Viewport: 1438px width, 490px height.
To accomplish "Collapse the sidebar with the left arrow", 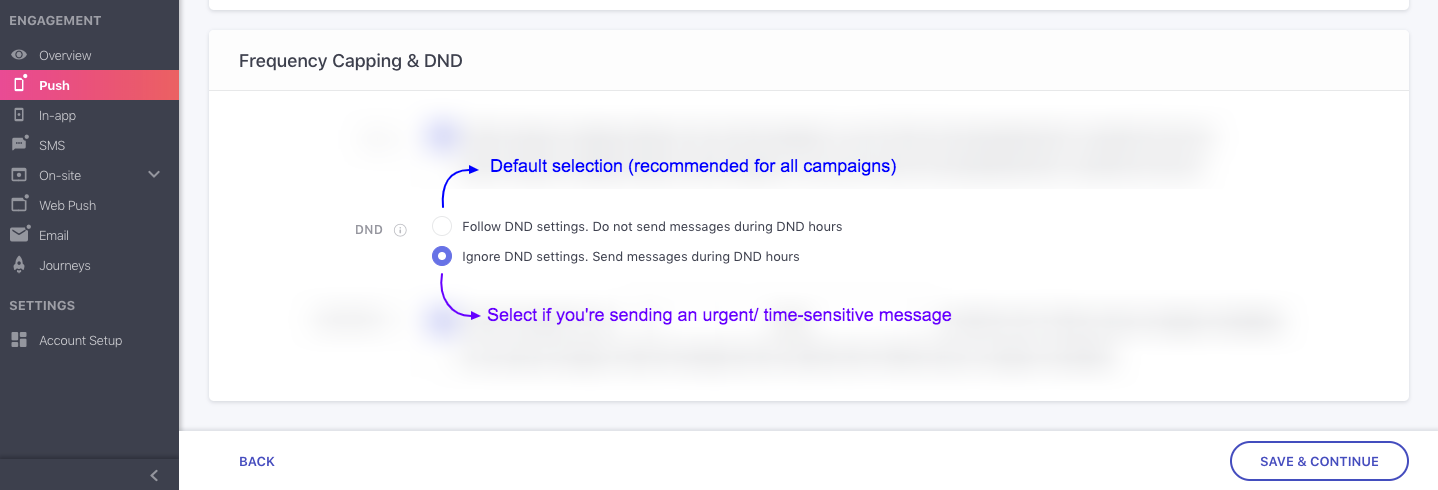I will coord(154,476).
